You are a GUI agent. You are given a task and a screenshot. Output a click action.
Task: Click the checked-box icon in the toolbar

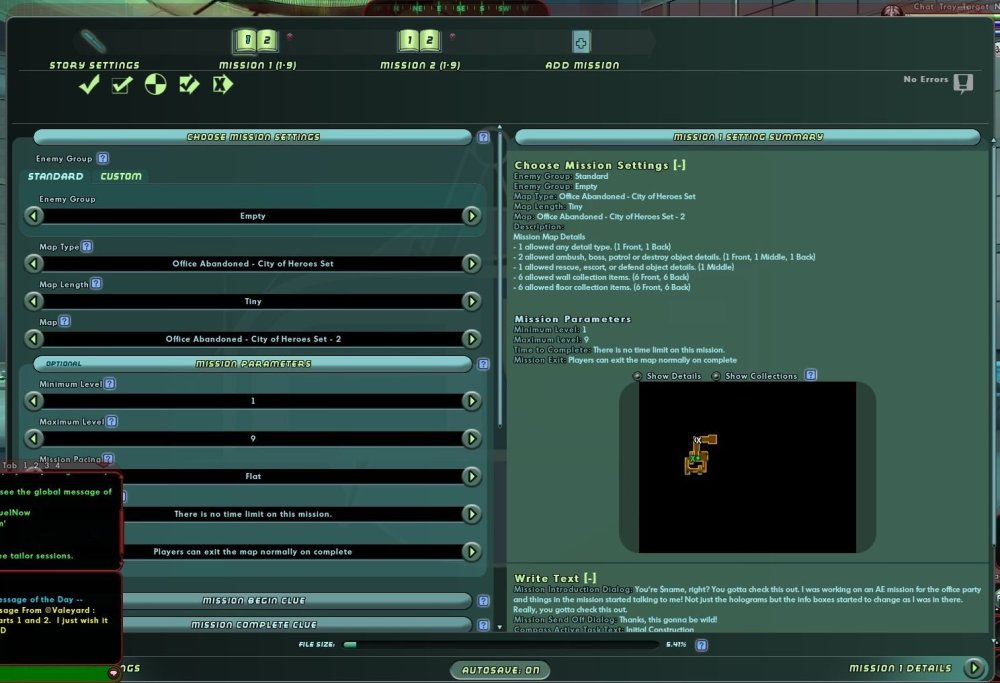(x=121, y=86)
